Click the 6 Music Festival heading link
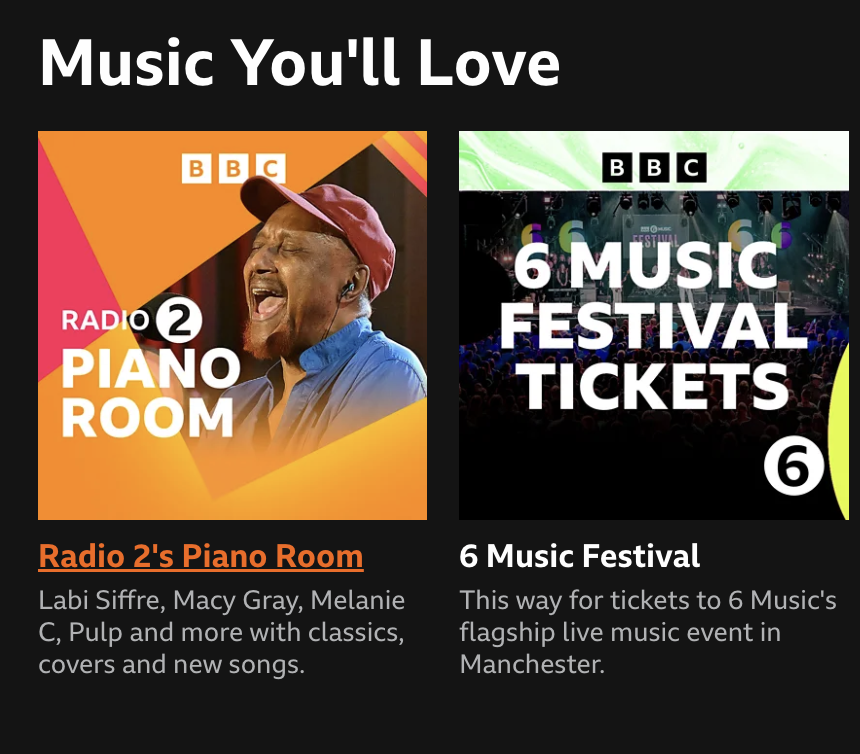The height and width of the screenshot is (754, 860). point(580,558)
